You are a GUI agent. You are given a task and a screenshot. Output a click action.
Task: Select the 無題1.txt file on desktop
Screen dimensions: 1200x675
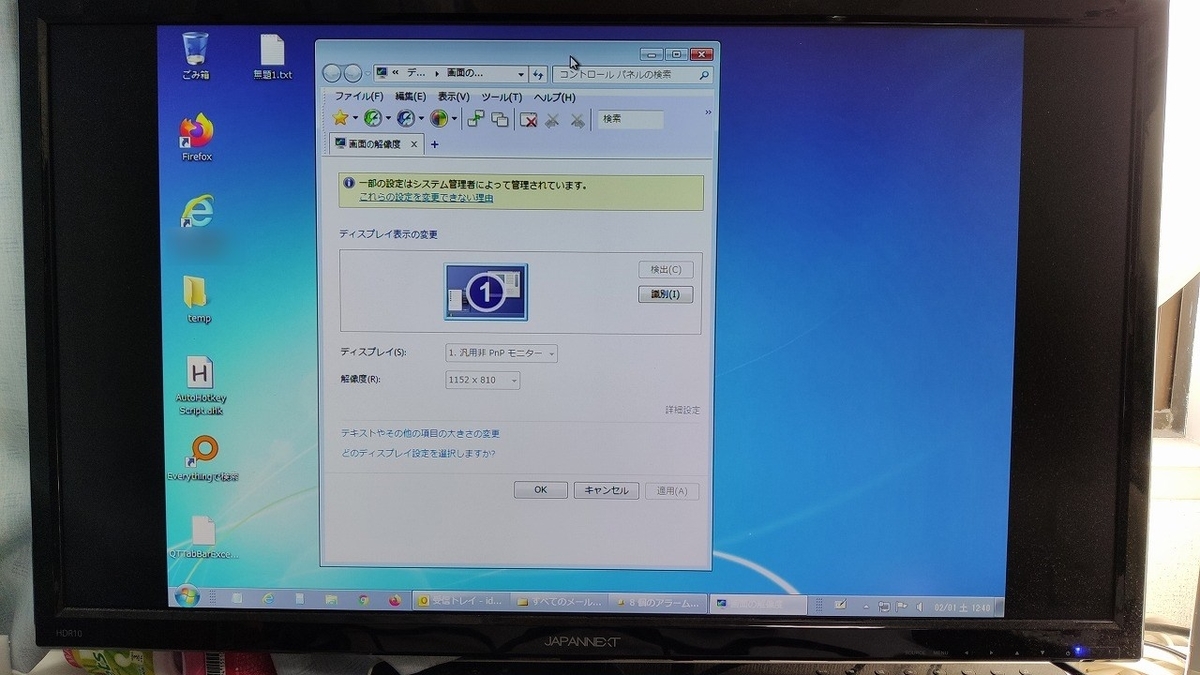click(x=272, y=58)
